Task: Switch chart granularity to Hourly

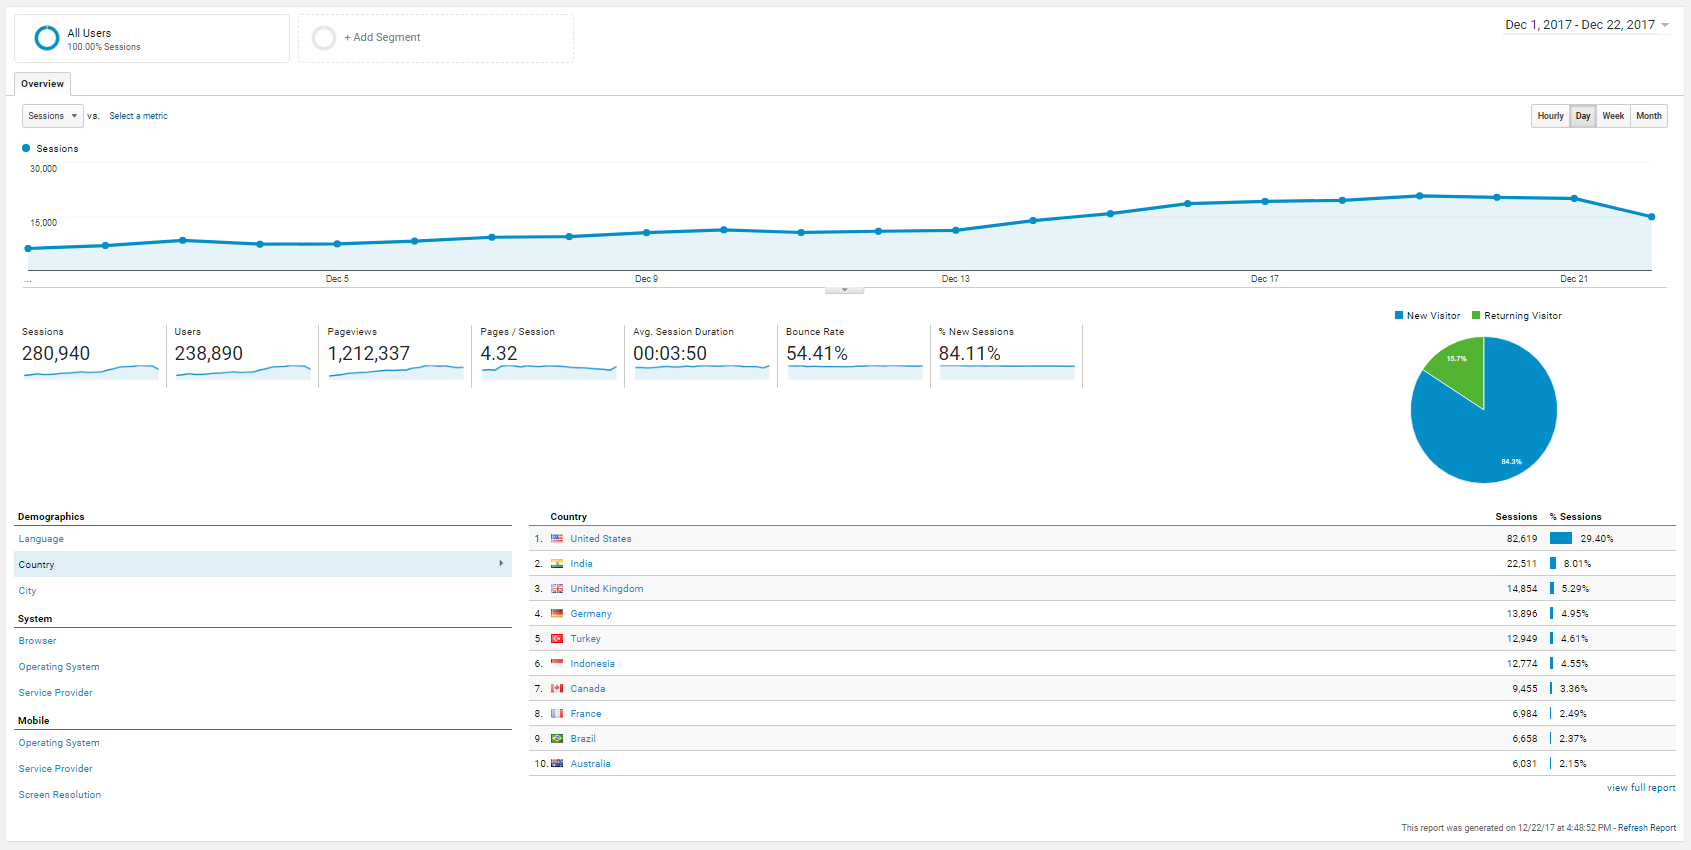Action: click(1550, 116)
